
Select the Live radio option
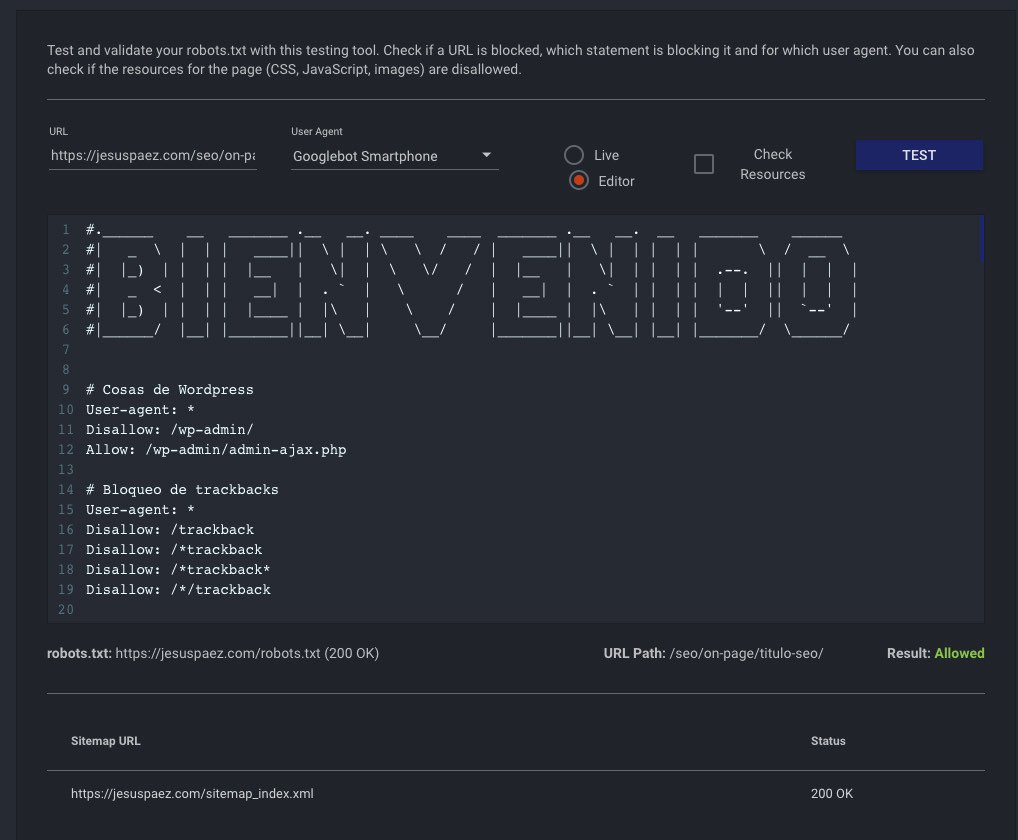[x=573, y=155]
